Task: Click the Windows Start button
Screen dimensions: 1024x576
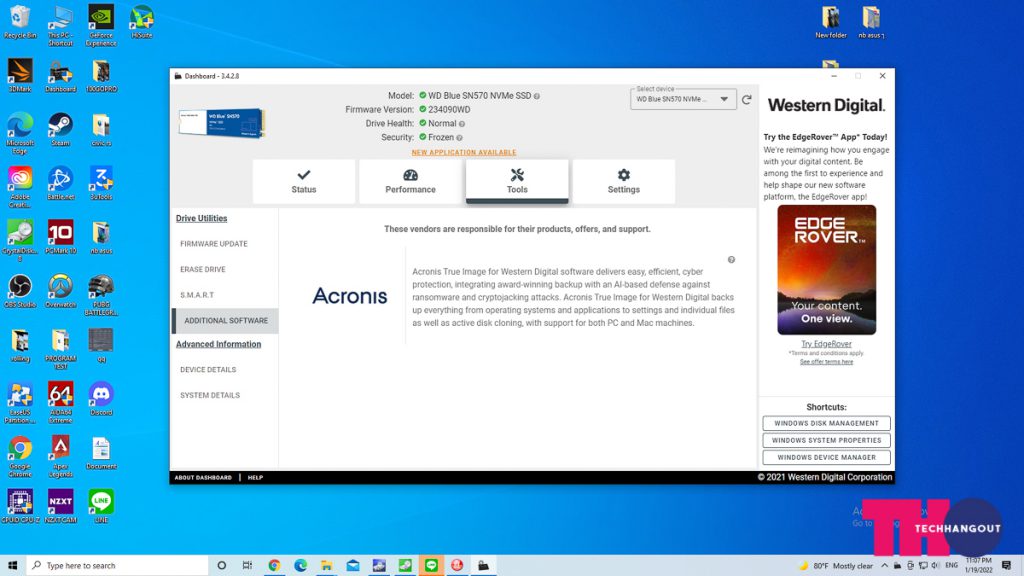Action: [12, 566]
